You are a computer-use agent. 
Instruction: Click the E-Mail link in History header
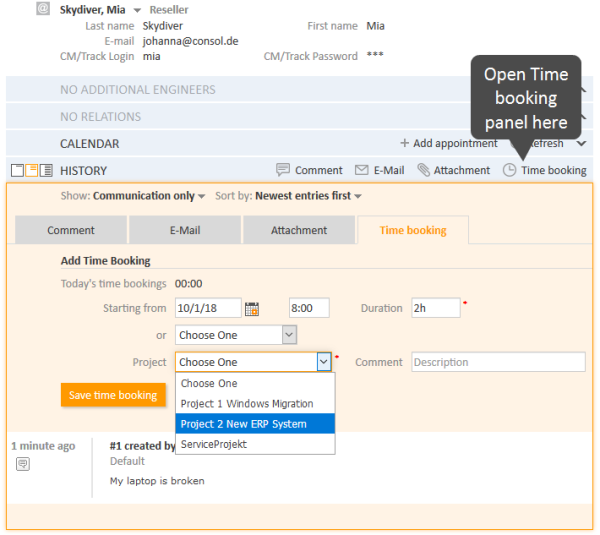click(389, 170)
